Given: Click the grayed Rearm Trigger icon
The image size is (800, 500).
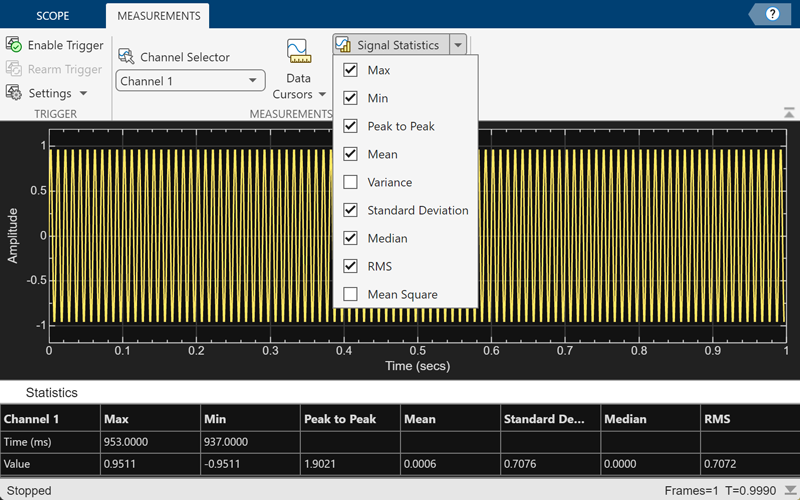Looking at the screenshot, I should coord(14,69).
